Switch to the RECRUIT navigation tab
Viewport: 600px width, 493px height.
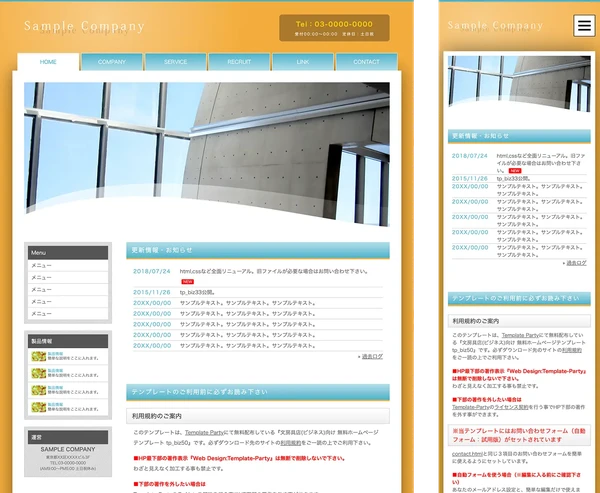pyautogui.click(x=239, y=62)
